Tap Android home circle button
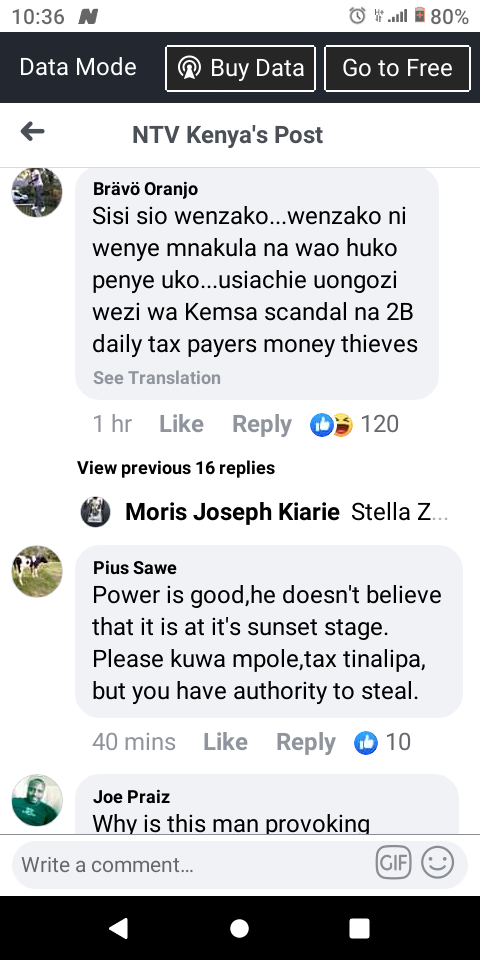This screenshot has height=960, width=480. 239,928
